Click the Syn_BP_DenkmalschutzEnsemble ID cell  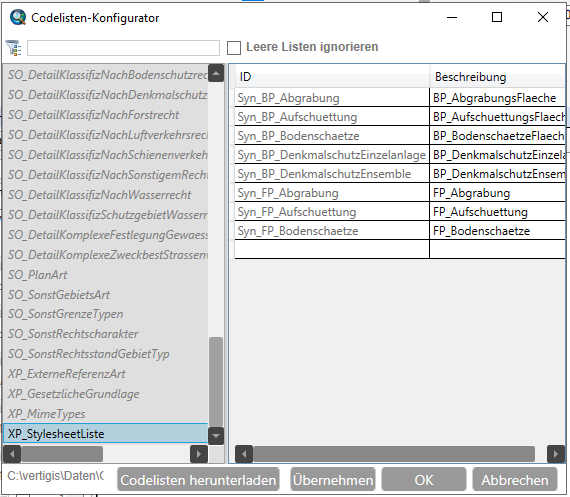click(332, 173)
